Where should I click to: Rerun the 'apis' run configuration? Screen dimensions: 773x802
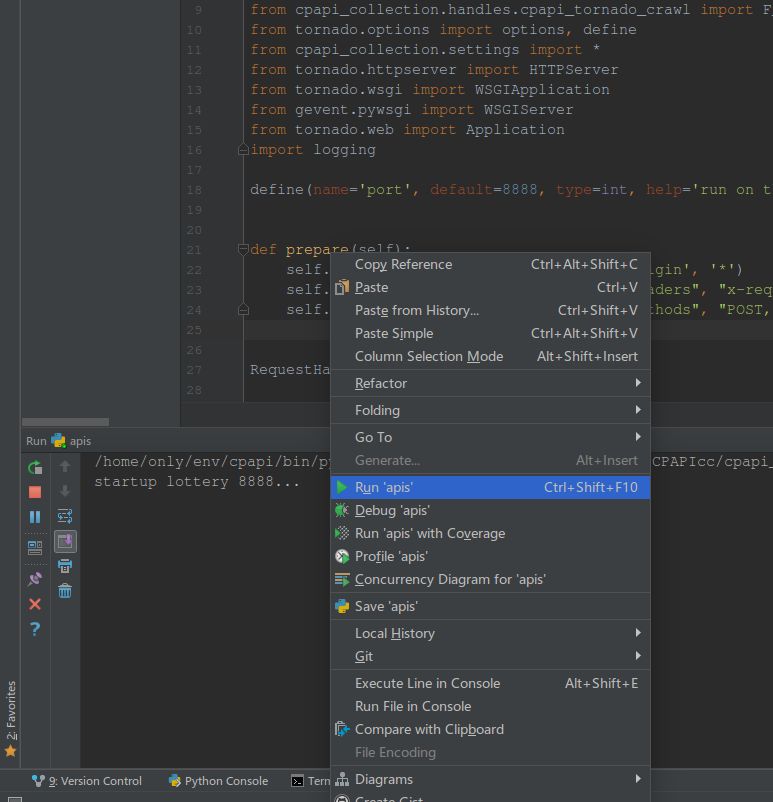click(x=35, y=467)
